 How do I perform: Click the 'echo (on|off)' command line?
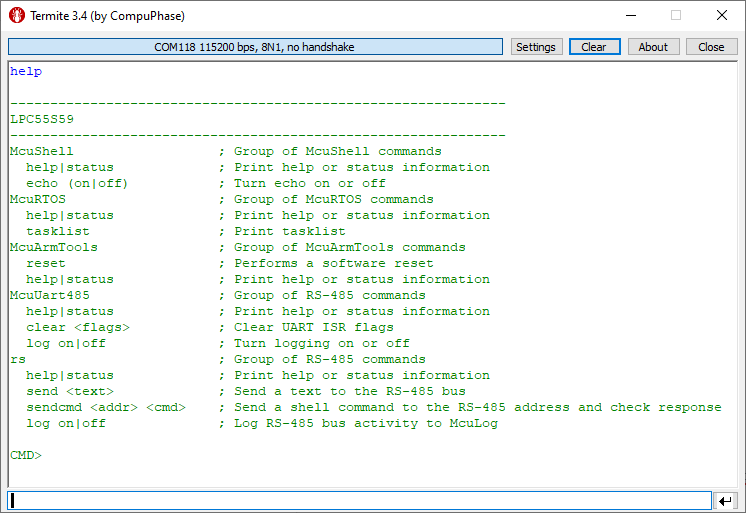coord(77,183)
